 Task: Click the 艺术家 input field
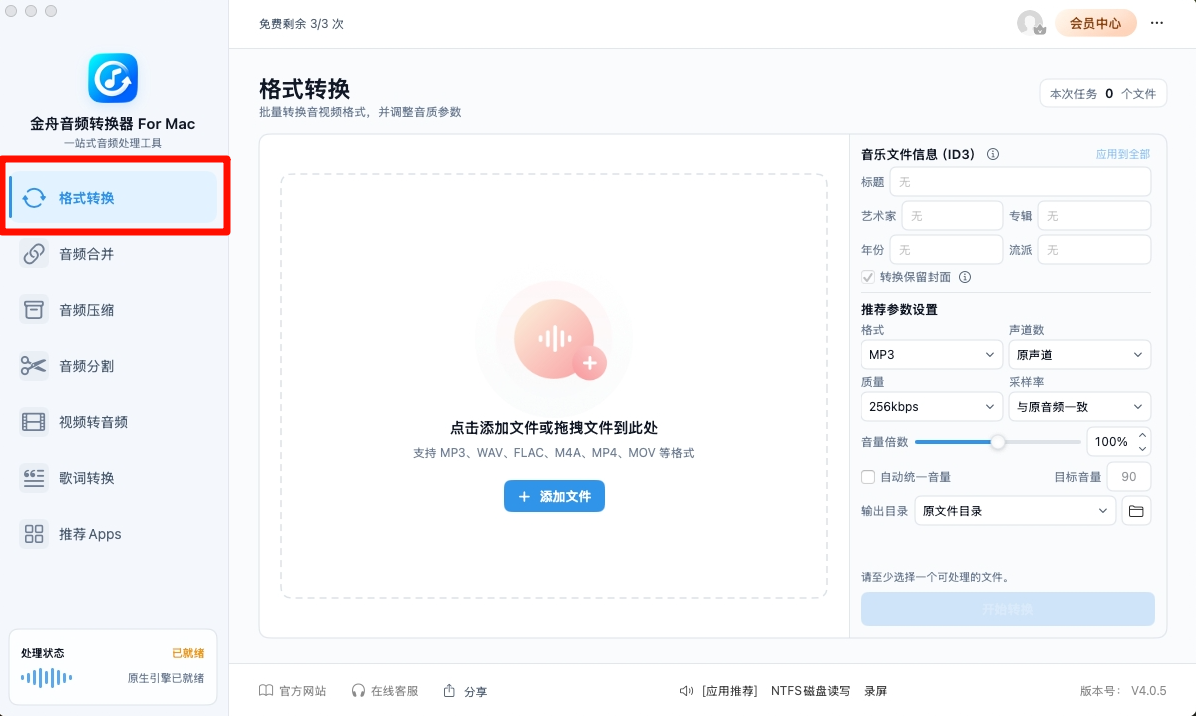[952, 216]
